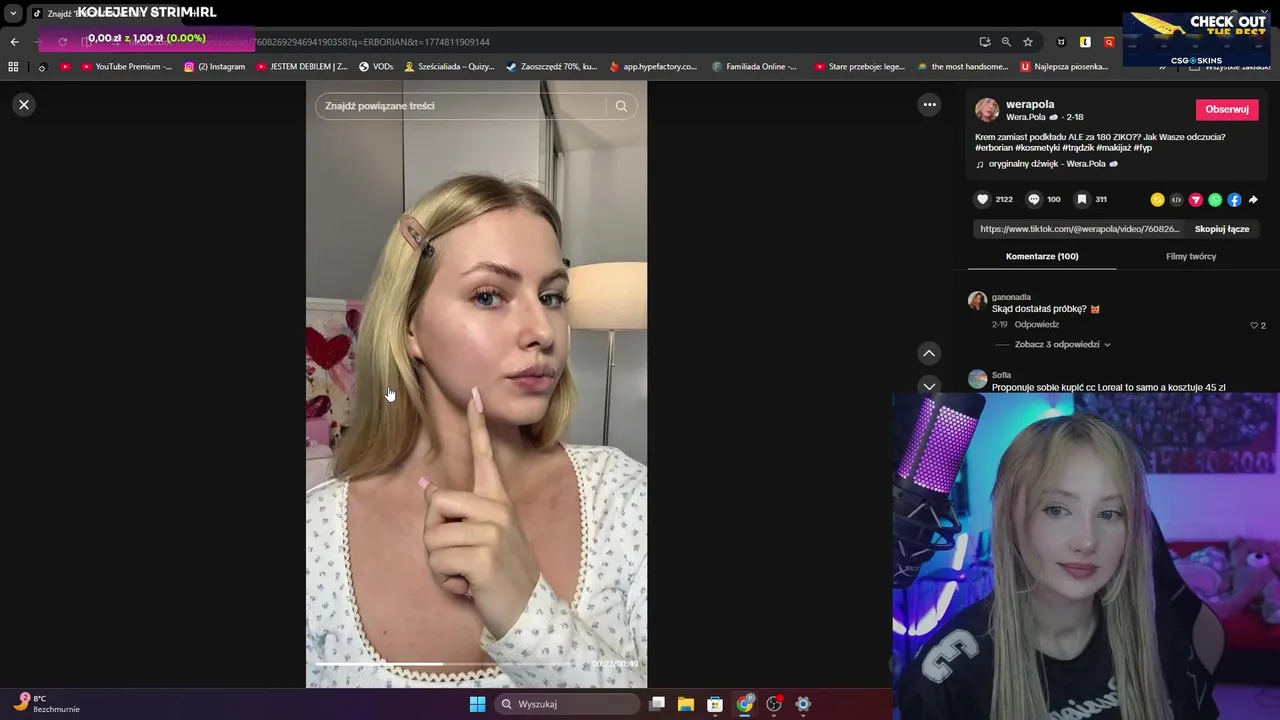
Task: Open Familiada Online bookmark
Action: pyautogui.click(x=755, y=67)
